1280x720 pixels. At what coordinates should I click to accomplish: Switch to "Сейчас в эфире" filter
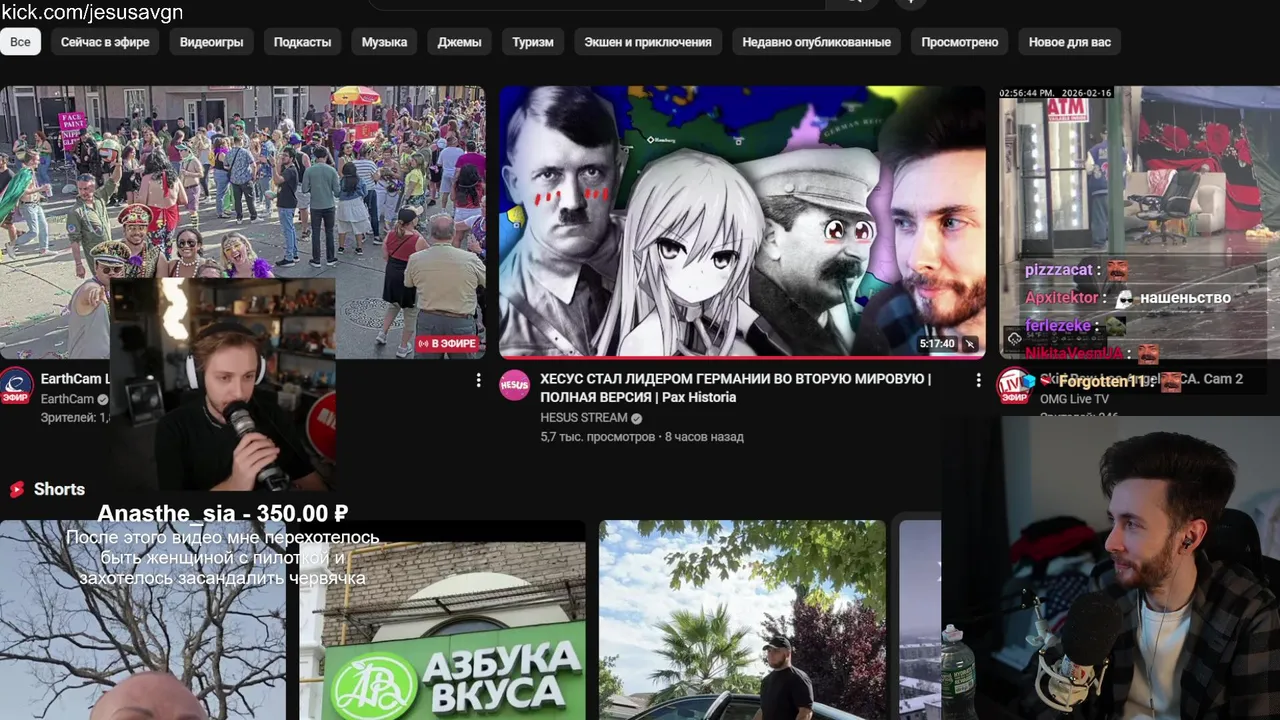click(x=105, y=42)
